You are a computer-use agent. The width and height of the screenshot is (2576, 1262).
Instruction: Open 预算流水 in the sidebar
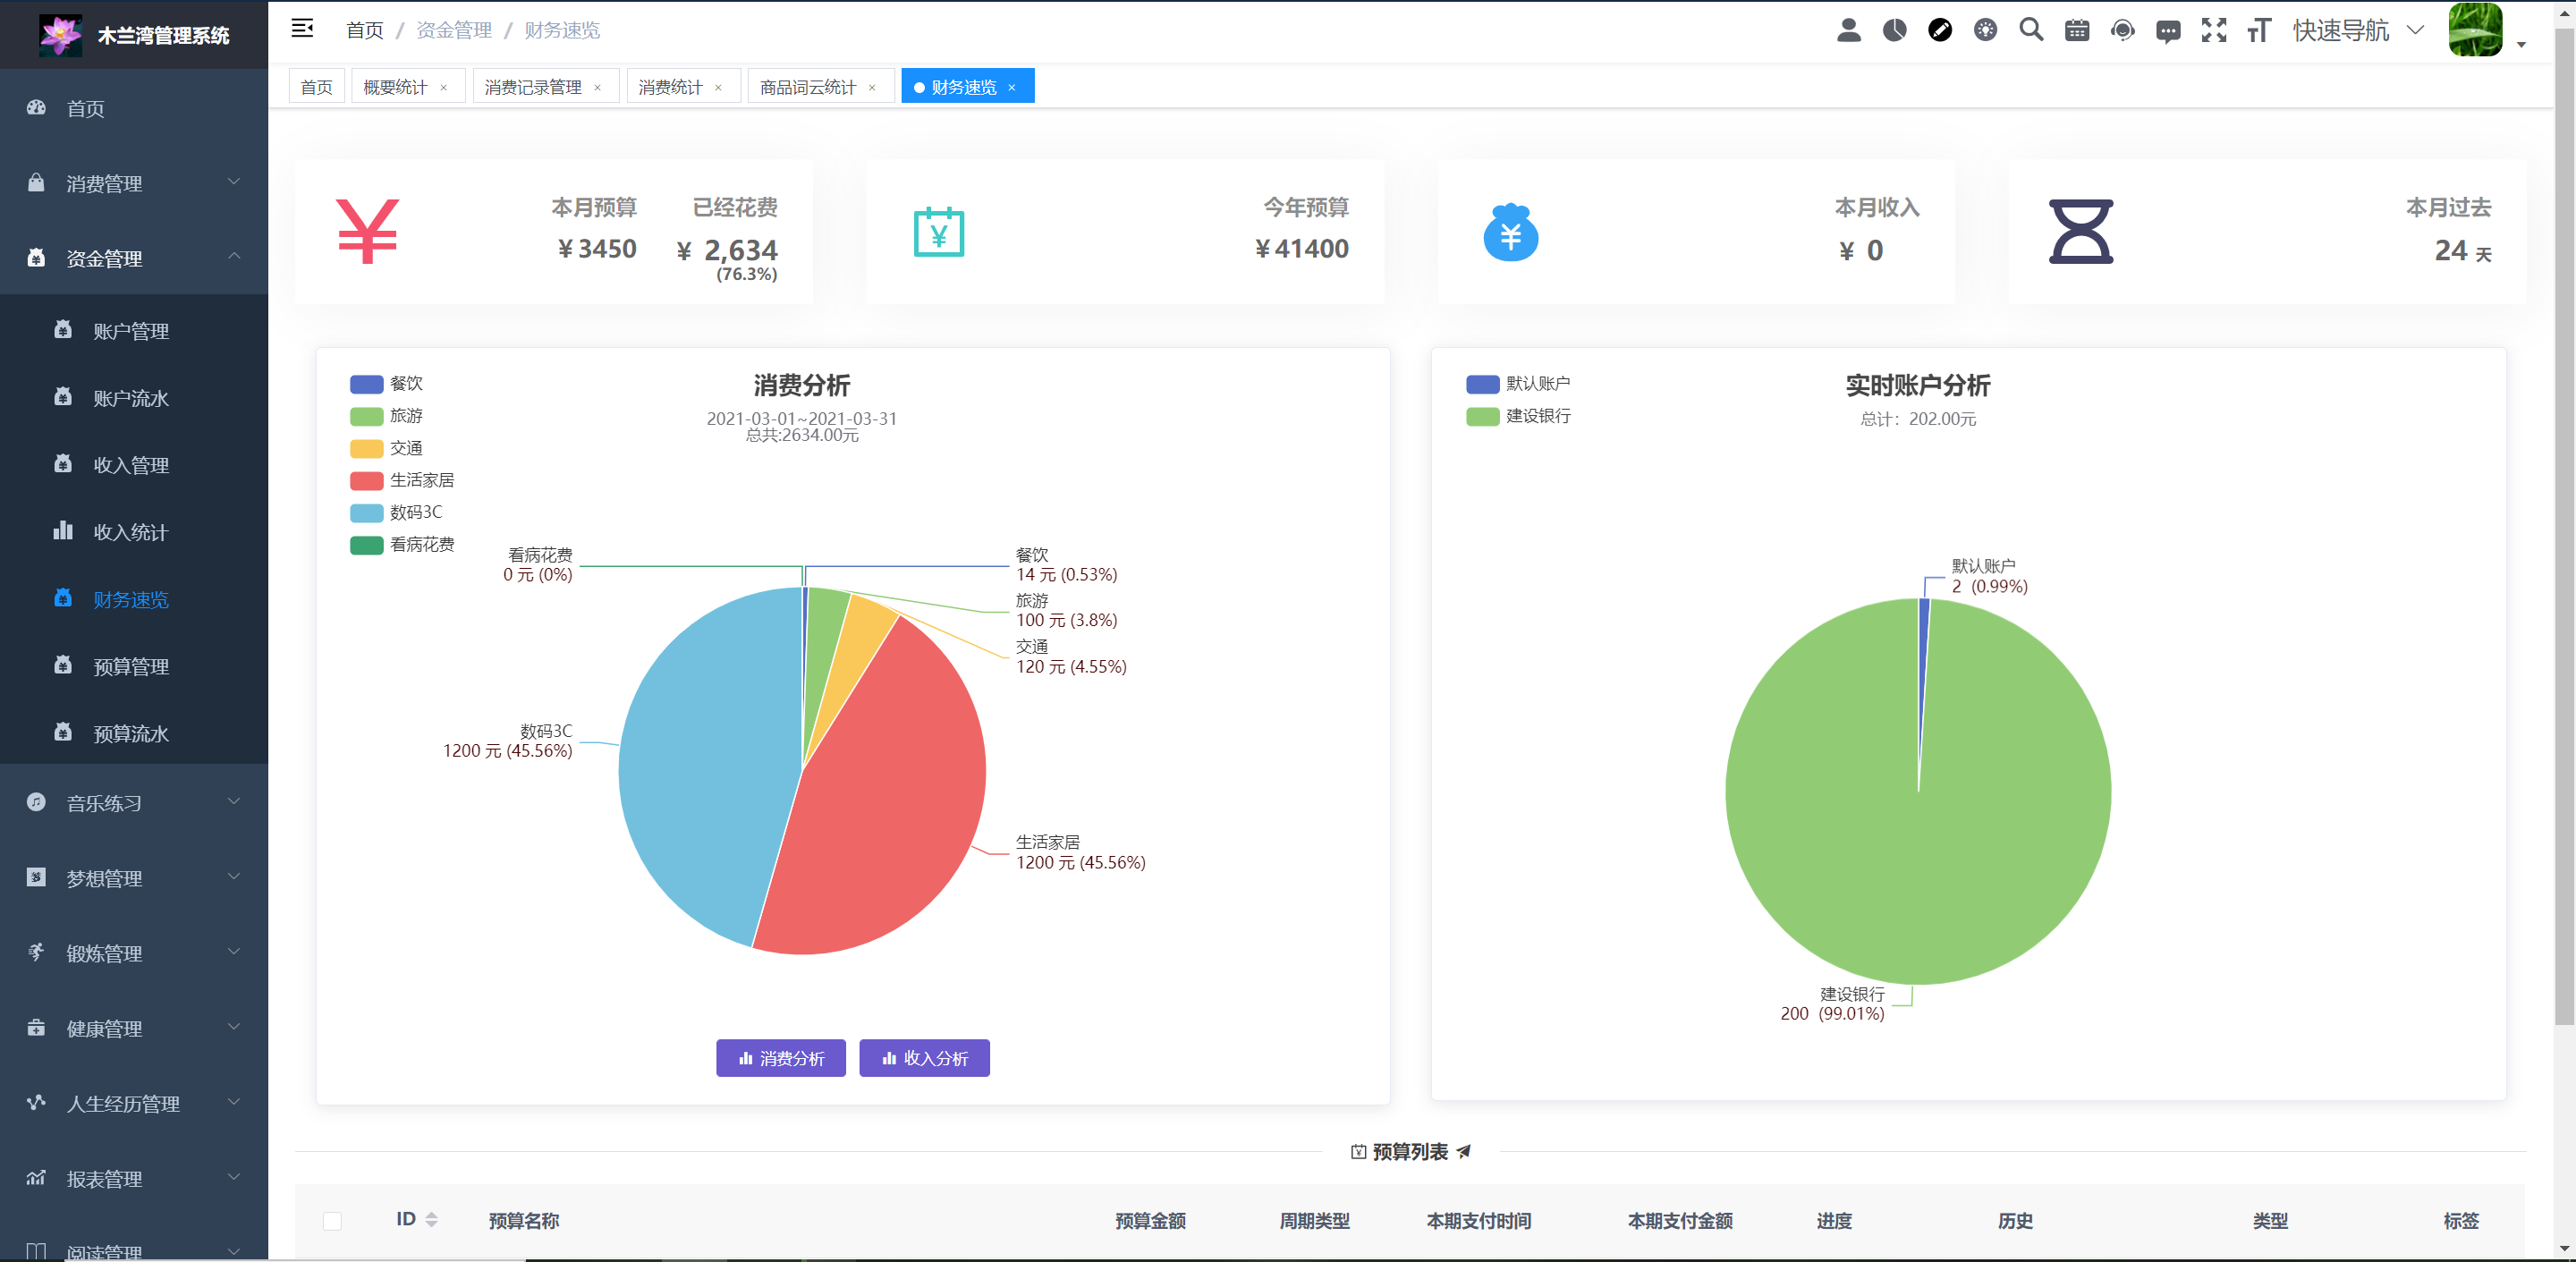click(134, 733)
